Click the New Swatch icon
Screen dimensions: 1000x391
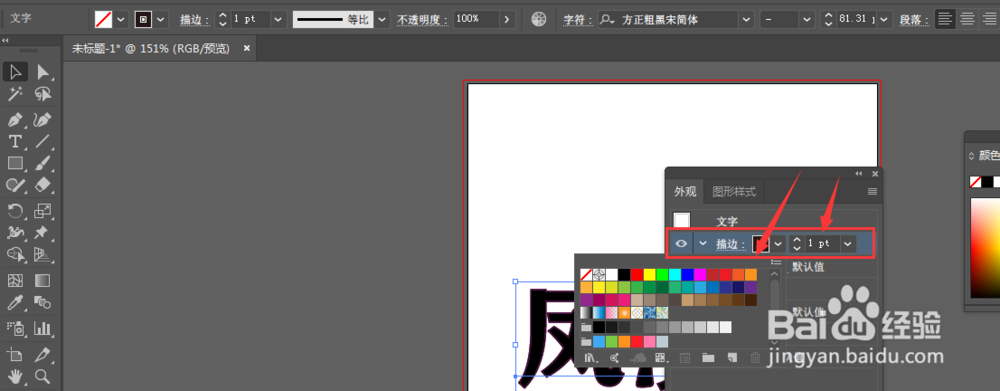click(732, 358)
